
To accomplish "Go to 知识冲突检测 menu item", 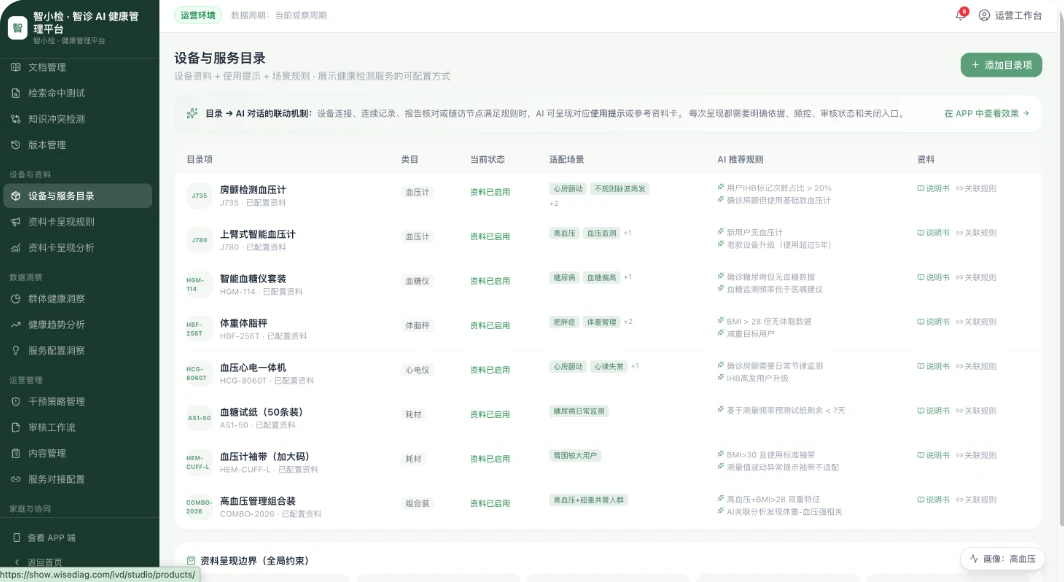I will 76,119.
